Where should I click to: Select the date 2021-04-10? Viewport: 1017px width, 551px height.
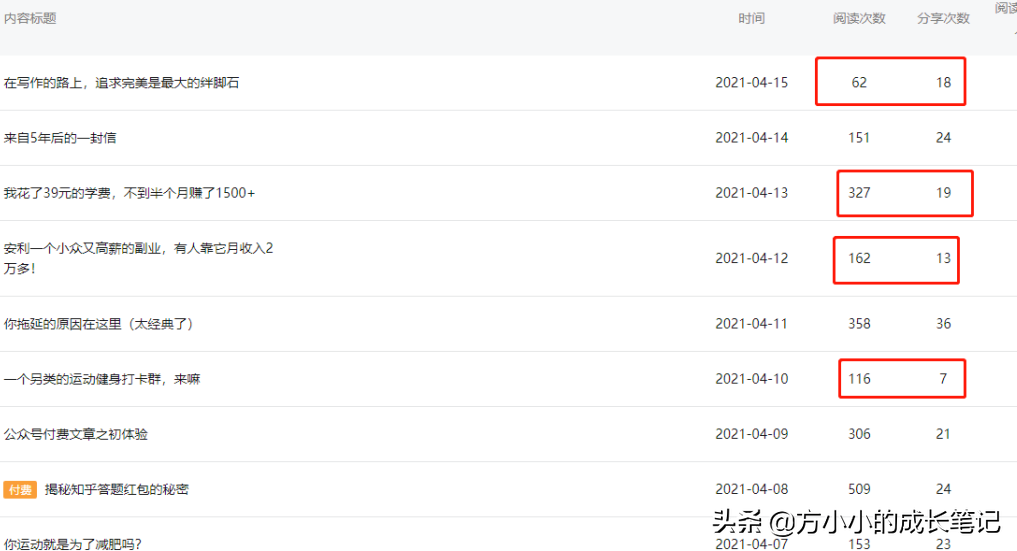[x=751, y=379]
